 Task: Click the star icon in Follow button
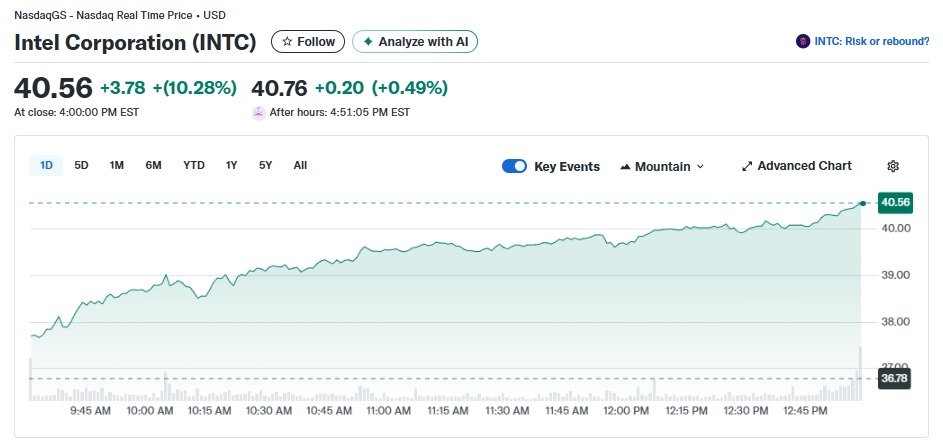[x=287, y=42]
